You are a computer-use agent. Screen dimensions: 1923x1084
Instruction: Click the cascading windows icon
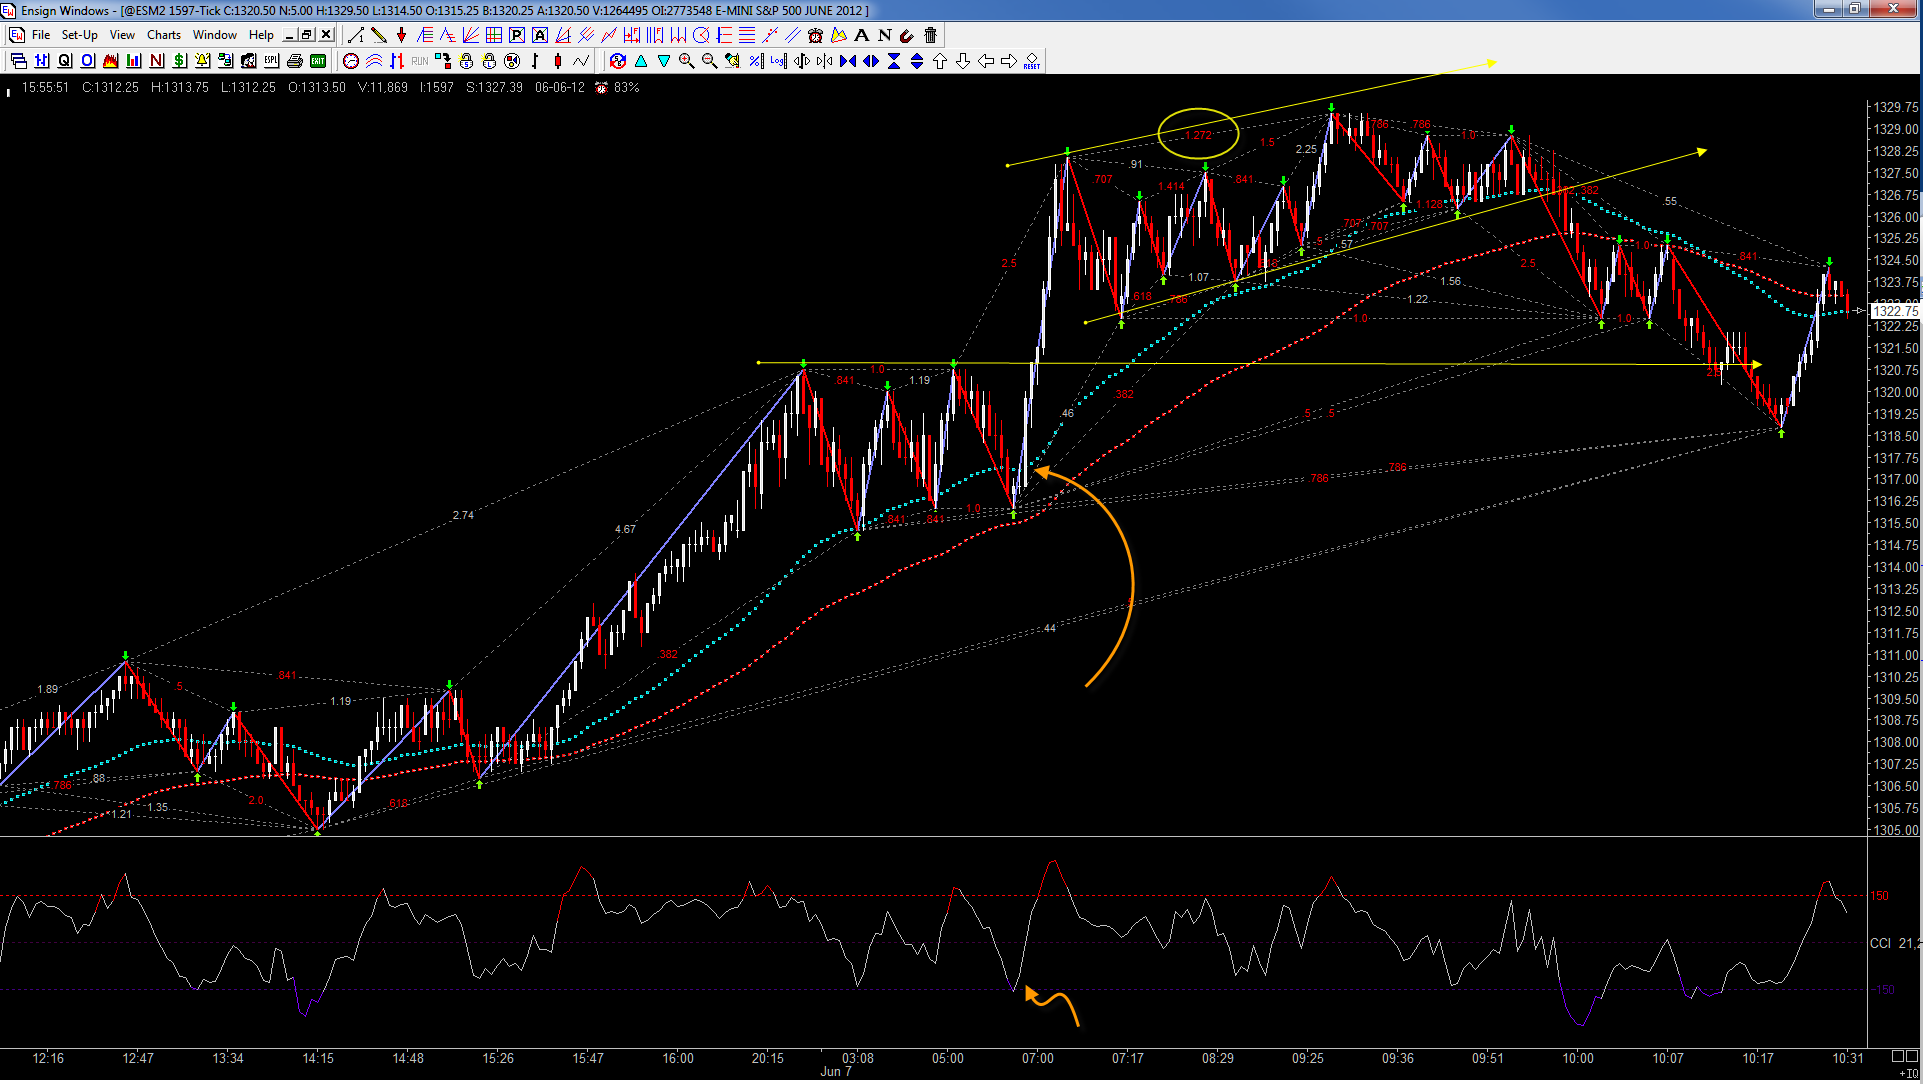coord(19,61)
